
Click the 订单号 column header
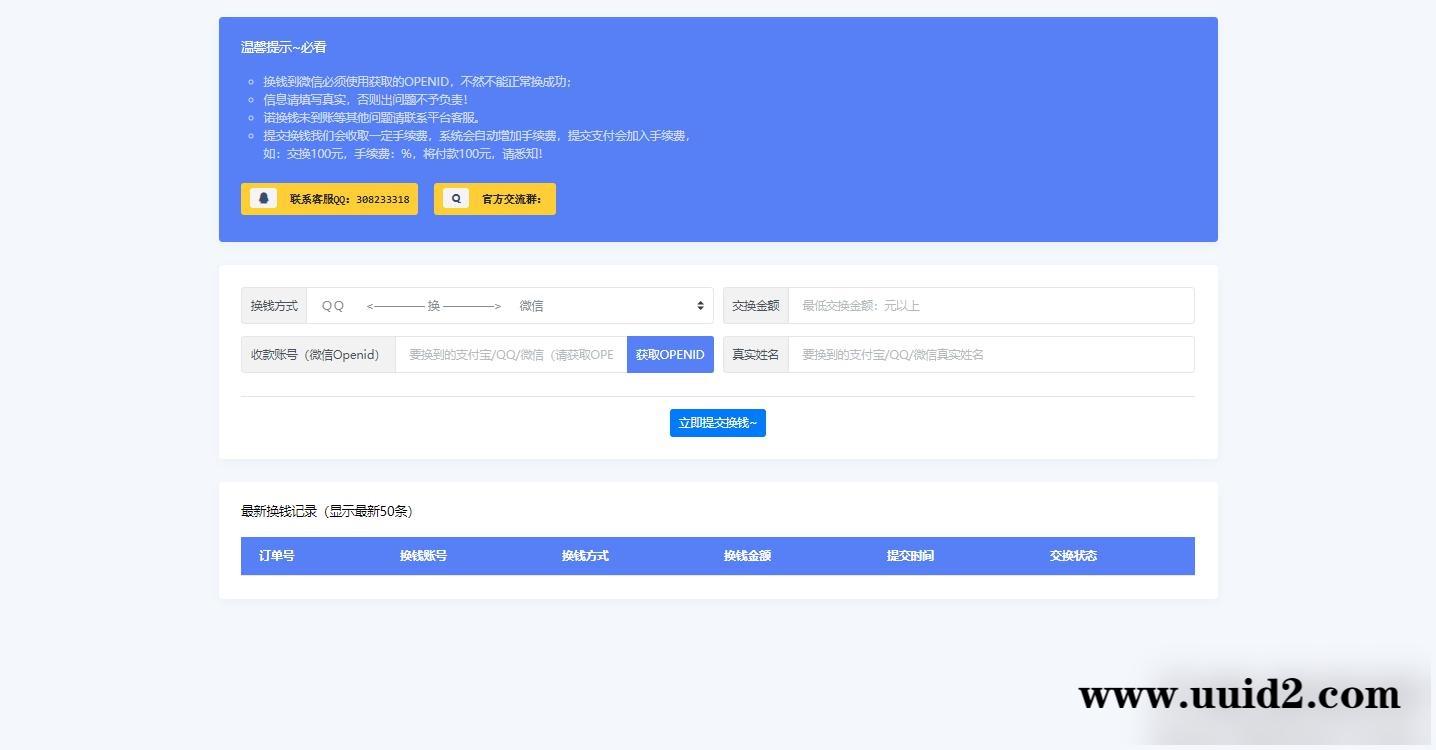(x=276, y=555)
